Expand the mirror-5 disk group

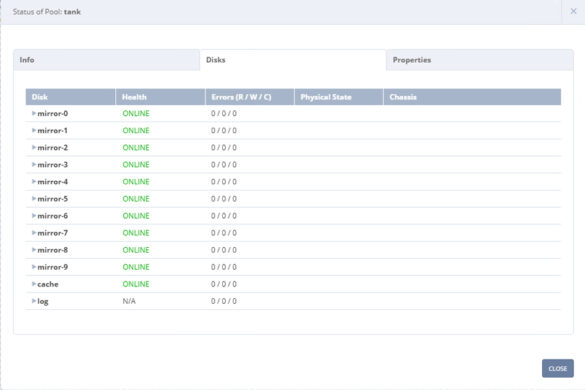pos(34,199)
